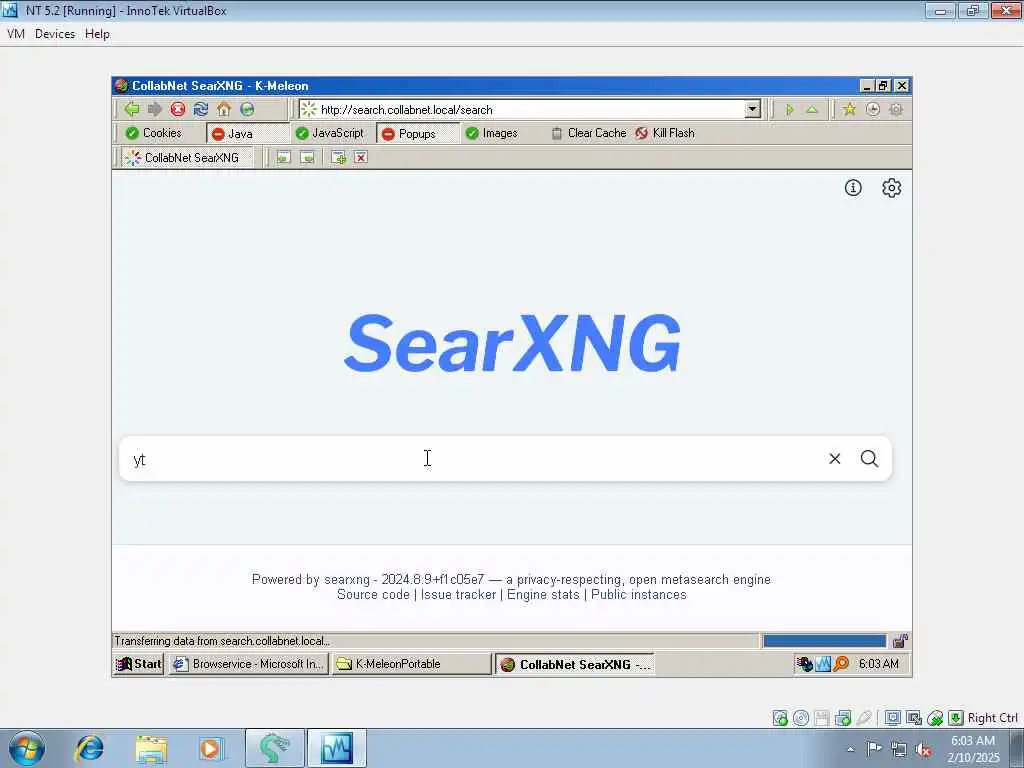Switch to Browservice - Microsoft Internet Explorer taskbar button
Image resolution: width=1024 pixels, height=768 pixels.
click(248, 664)
